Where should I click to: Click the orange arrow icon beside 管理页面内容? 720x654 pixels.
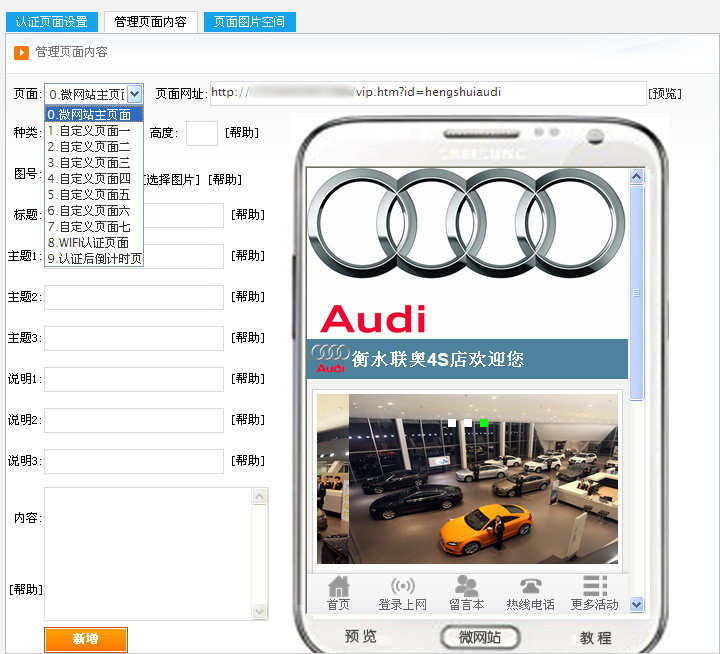coord(21,53)
